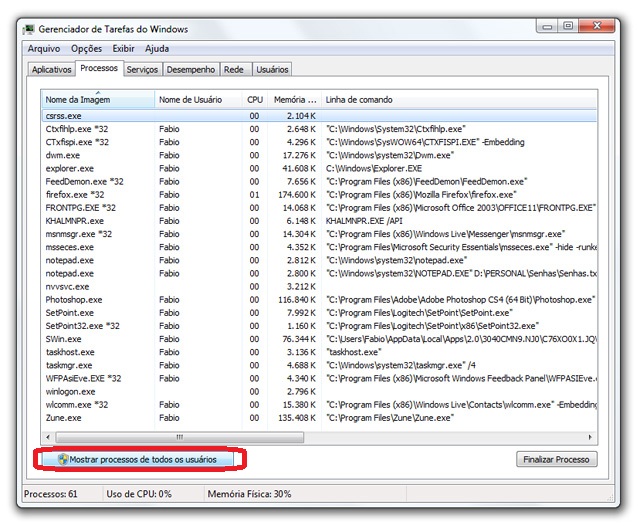Screen dimensions: 640x532
Task: Sort by Linha de comando column header
Action: 459,100
